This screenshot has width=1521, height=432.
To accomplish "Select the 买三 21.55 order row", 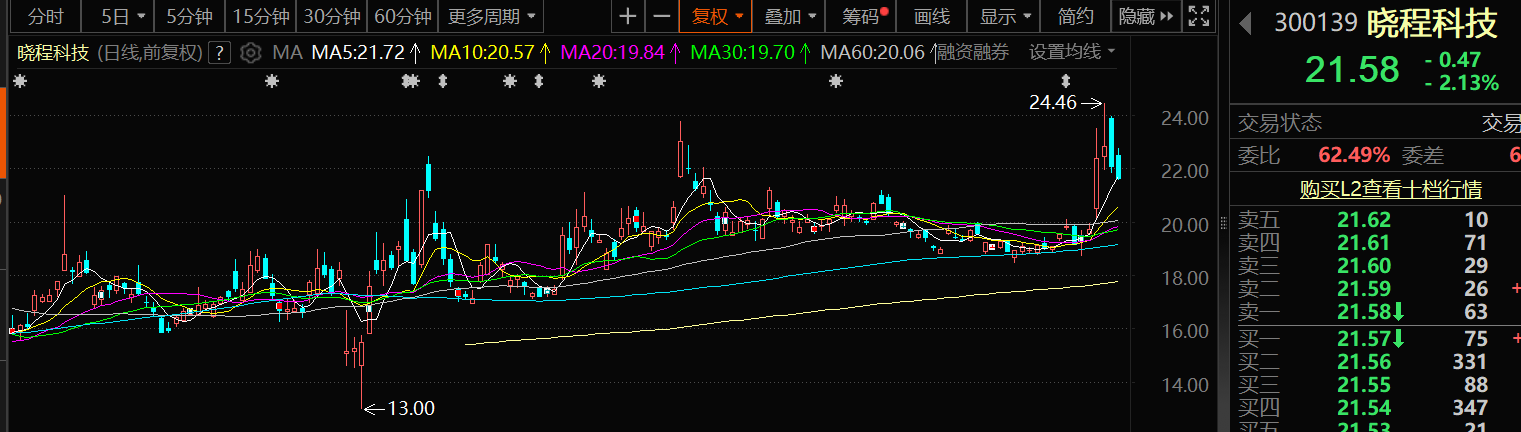I will pos(1378,385).
